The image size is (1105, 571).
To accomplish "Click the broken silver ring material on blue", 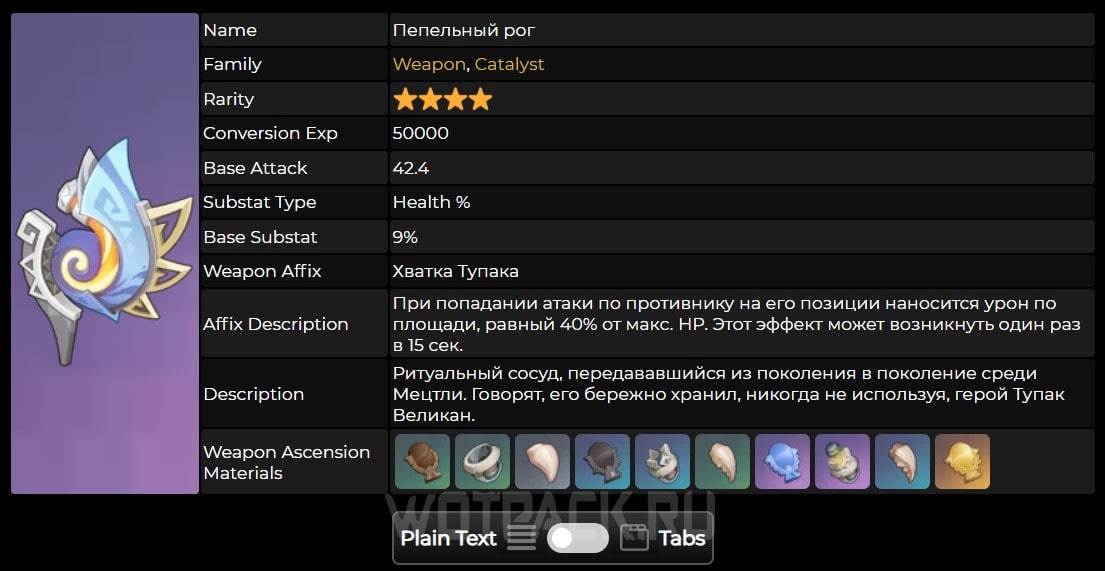I will tap(662, 462).
